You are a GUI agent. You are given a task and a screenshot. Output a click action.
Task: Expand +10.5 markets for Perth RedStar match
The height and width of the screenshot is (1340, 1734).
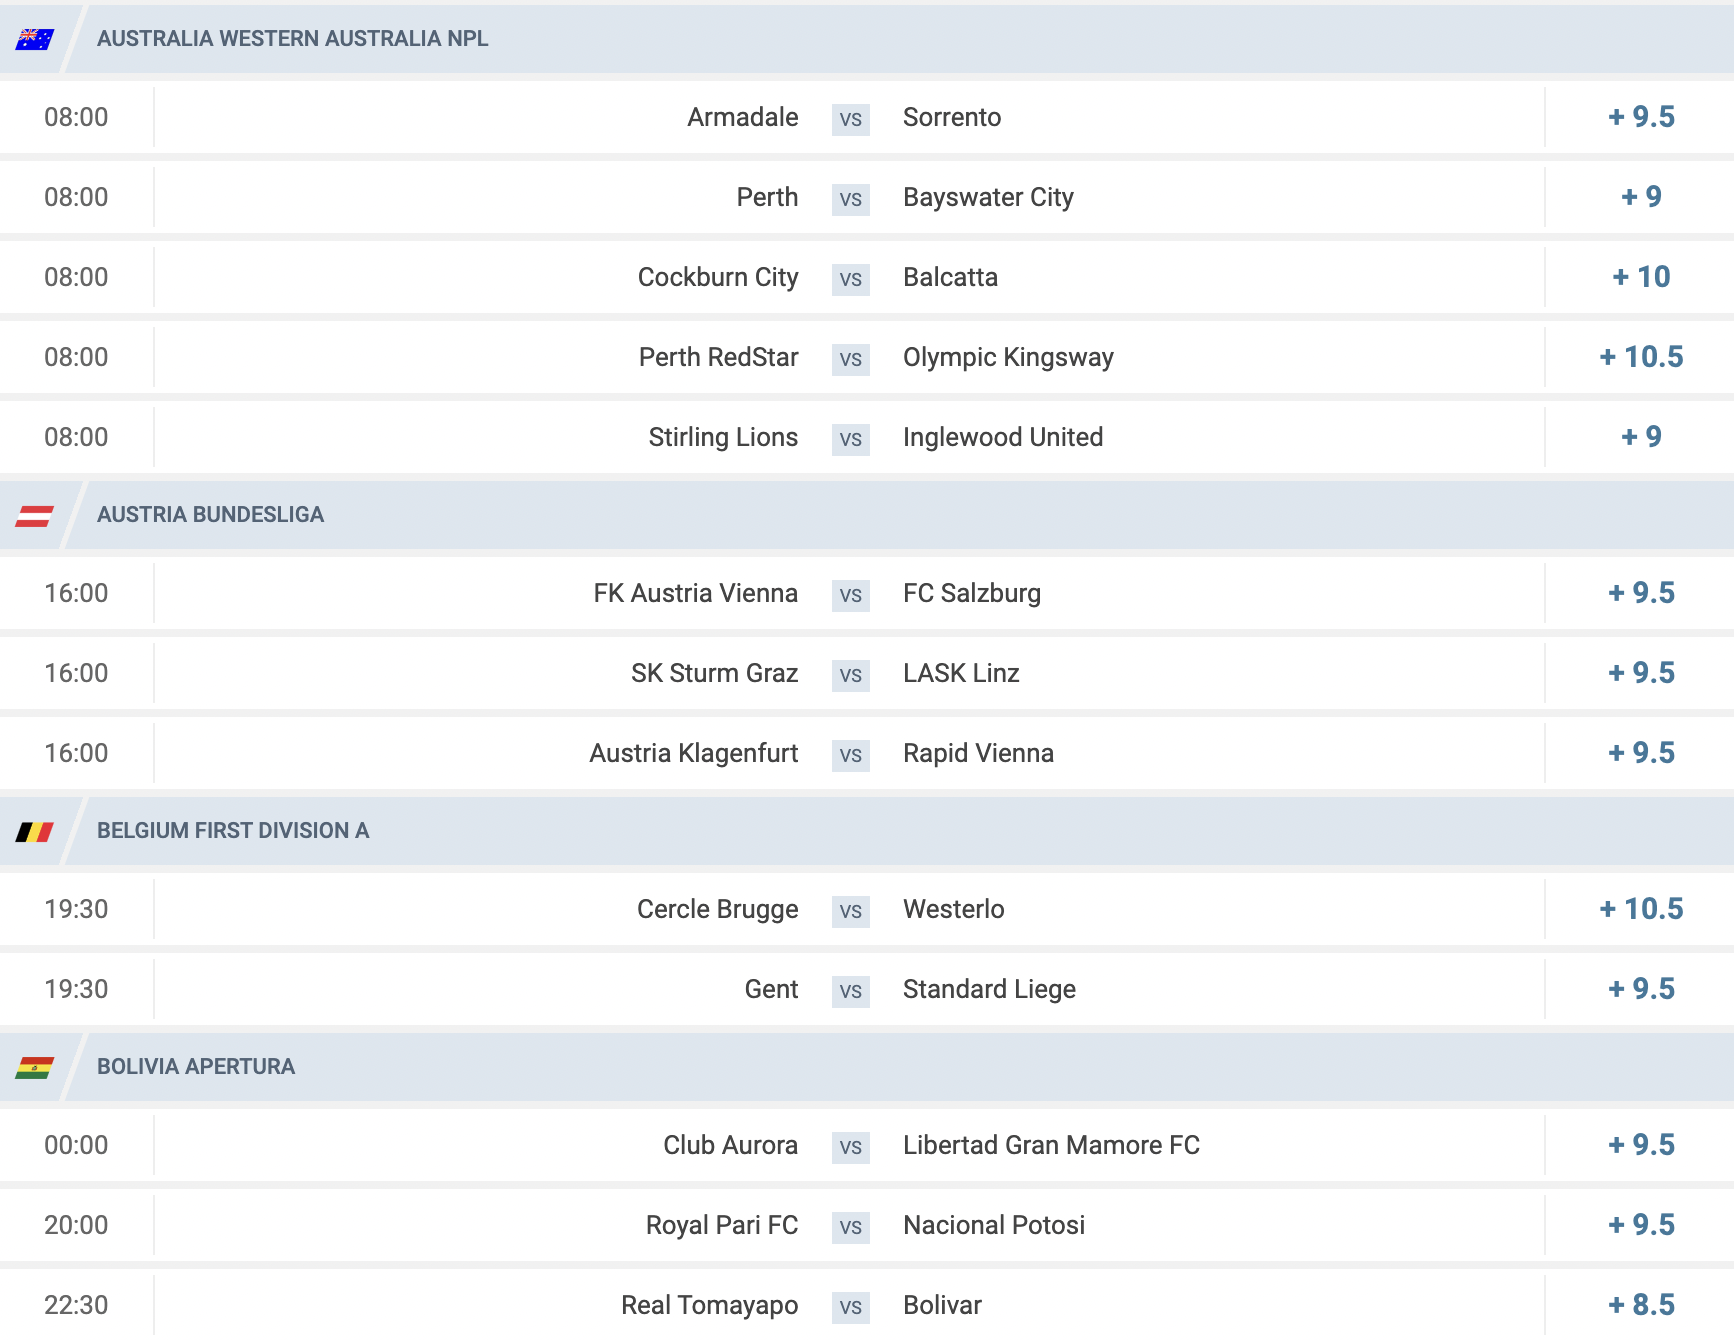(x=1641, y=357)
